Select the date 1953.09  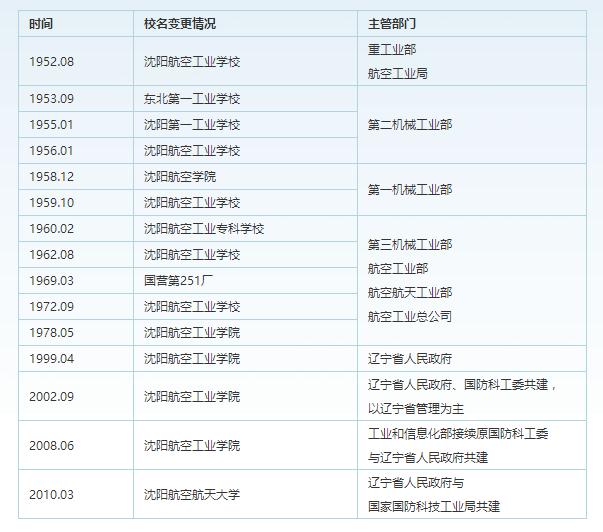52,98
